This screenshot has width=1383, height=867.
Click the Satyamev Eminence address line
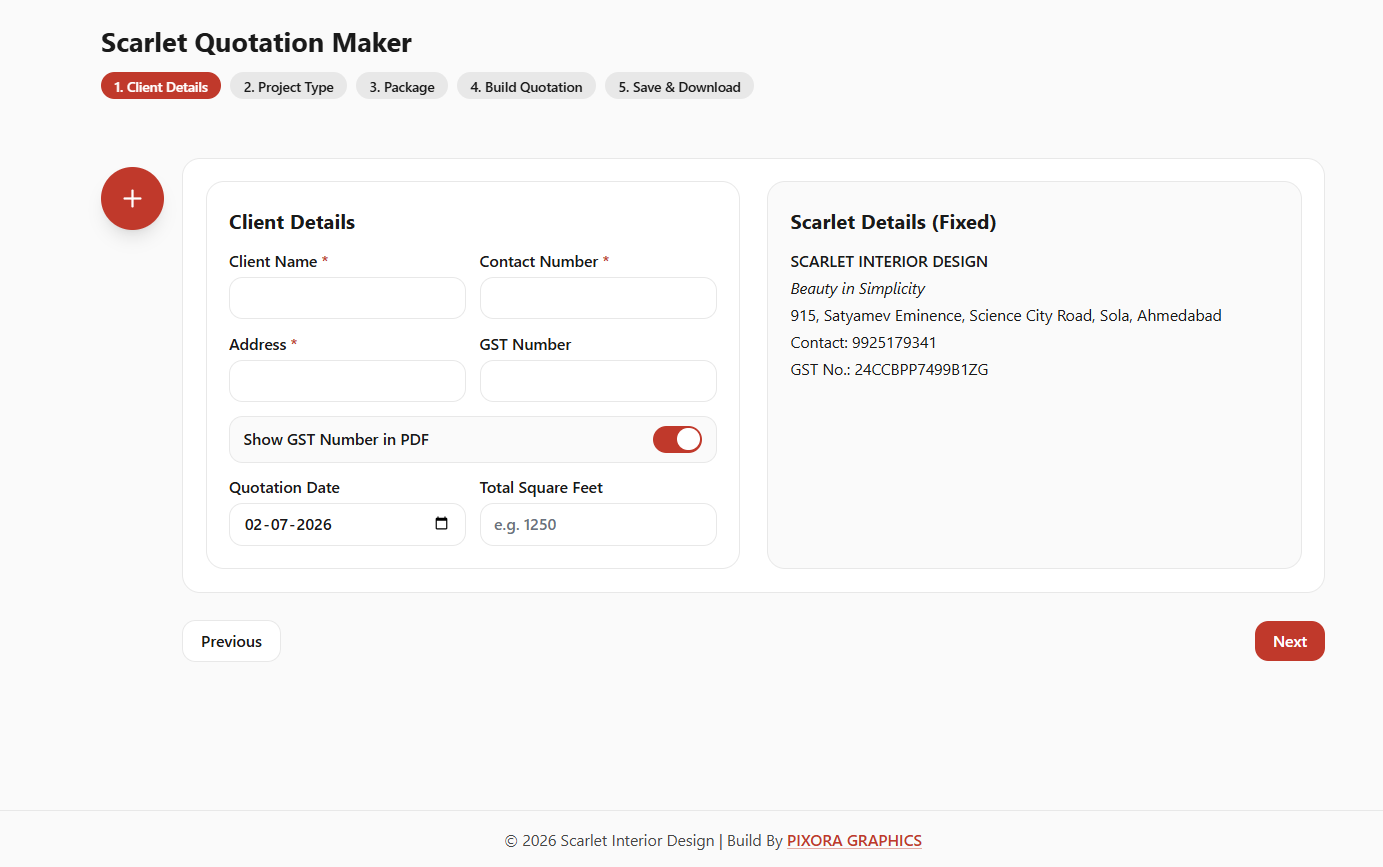point(1006,315)
